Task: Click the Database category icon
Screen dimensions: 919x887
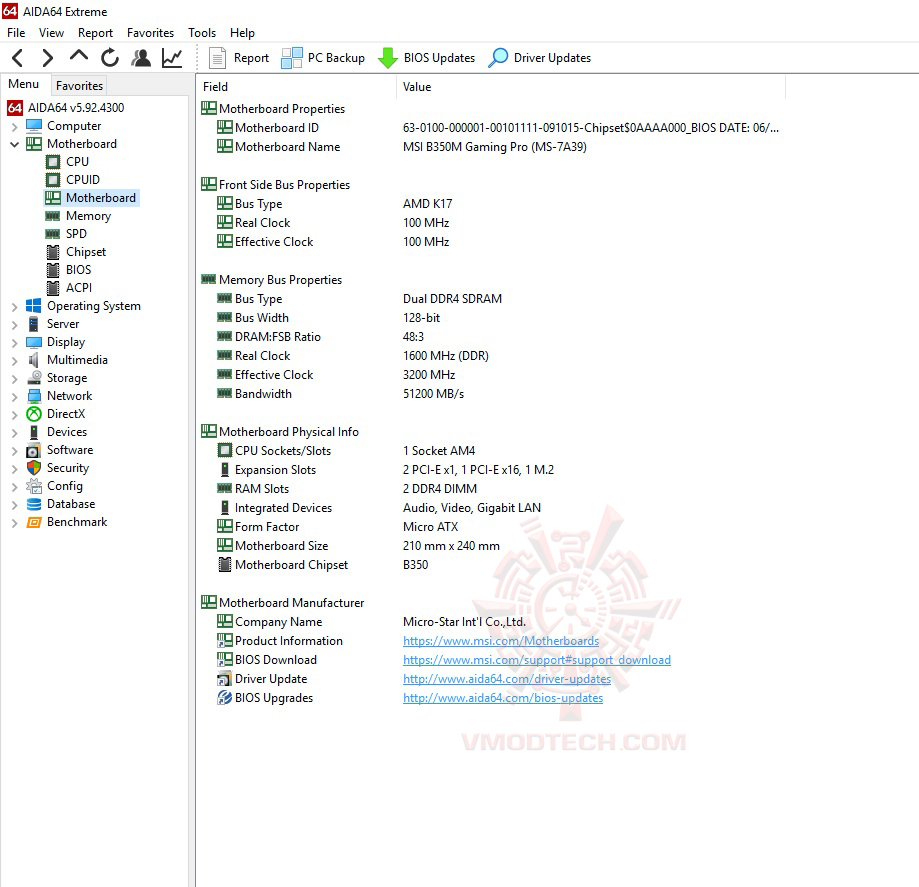Action: point(34,504)
